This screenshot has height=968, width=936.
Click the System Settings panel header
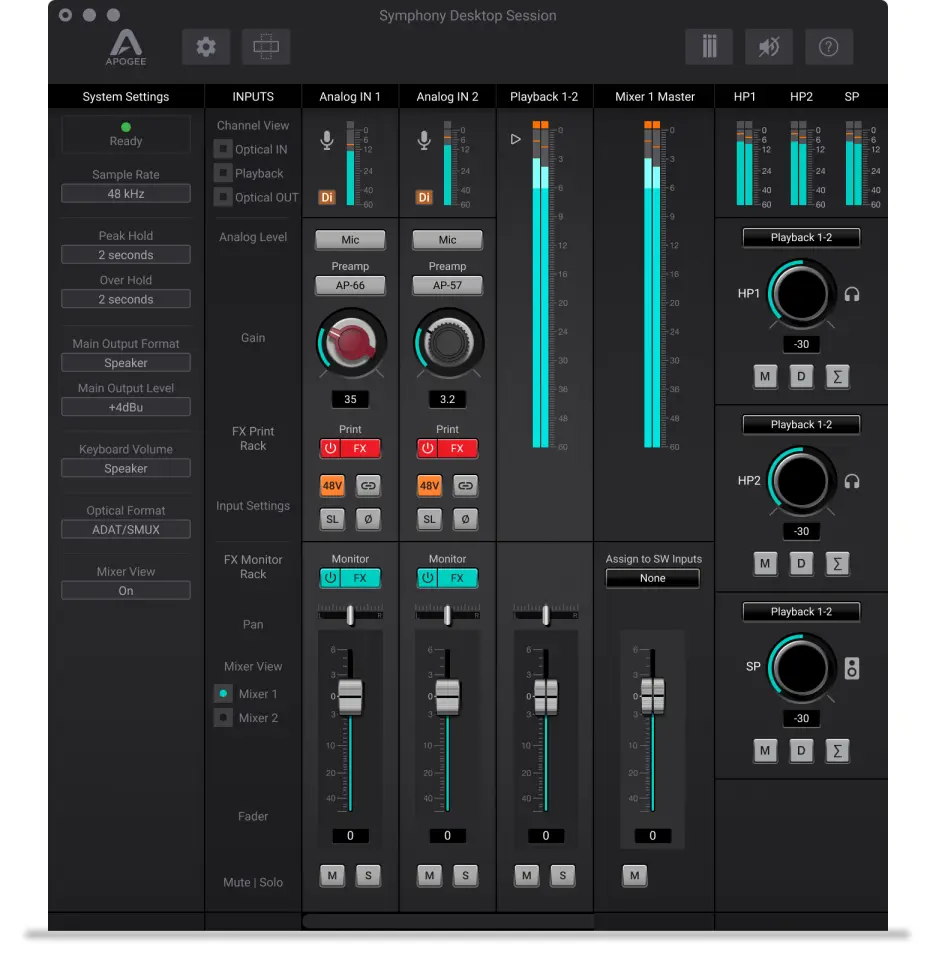pos(126,97)
